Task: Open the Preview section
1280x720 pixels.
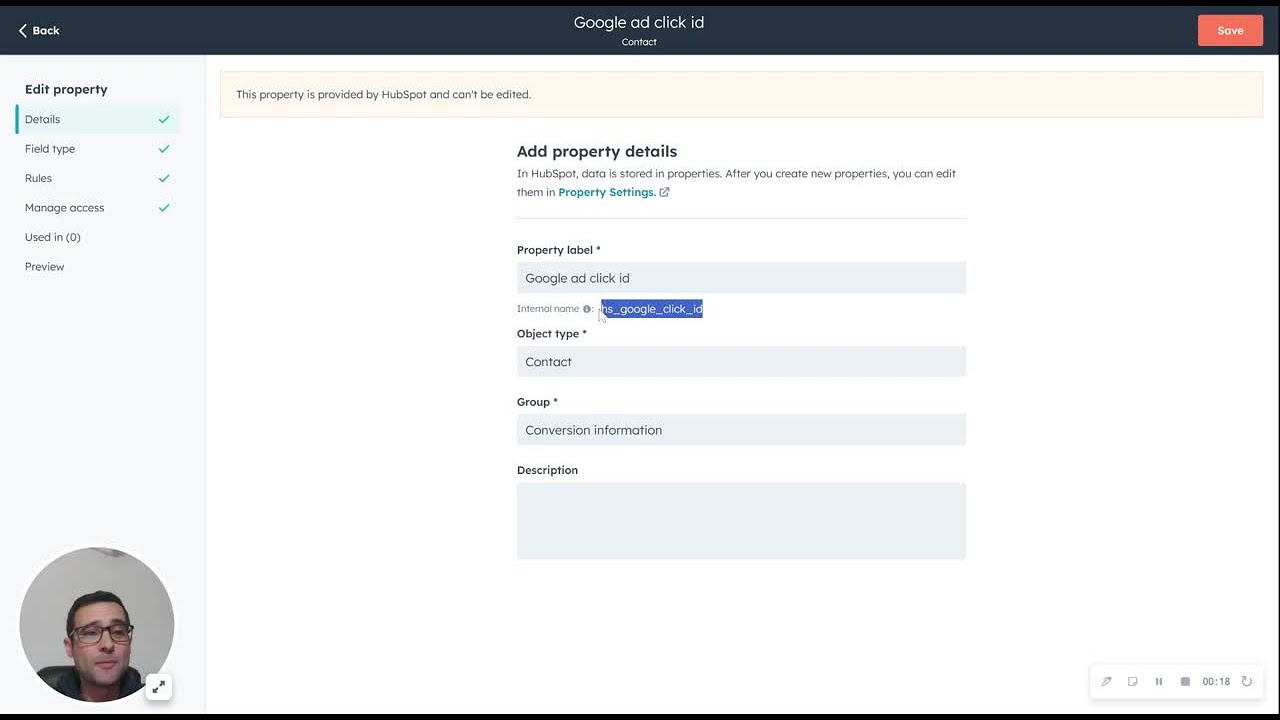Action: tap(45, 267)
